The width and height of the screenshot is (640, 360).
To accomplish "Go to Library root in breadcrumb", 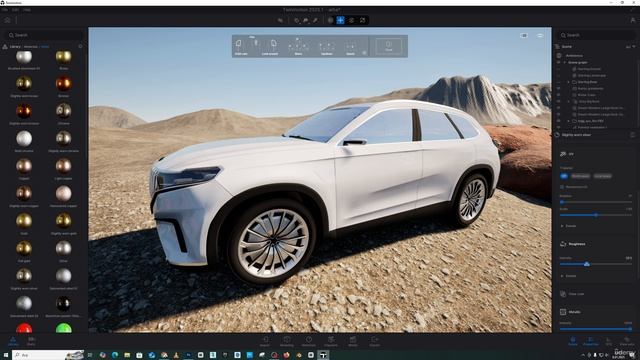I will (x=15, y=47).
